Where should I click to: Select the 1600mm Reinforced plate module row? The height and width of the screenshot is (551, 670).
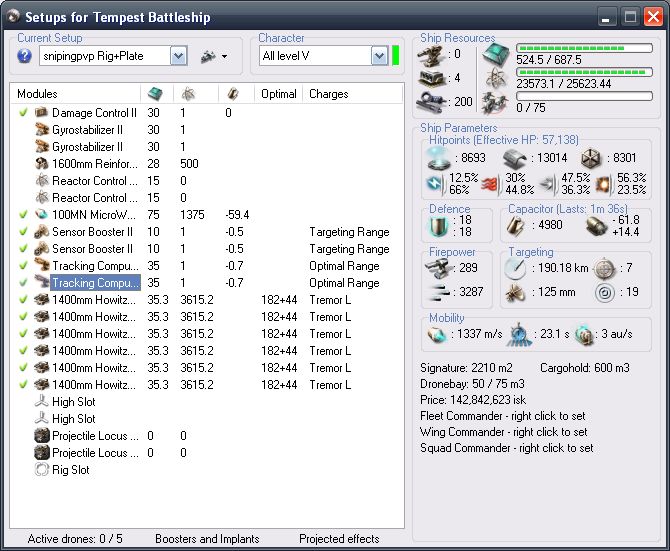click(94, 164)
